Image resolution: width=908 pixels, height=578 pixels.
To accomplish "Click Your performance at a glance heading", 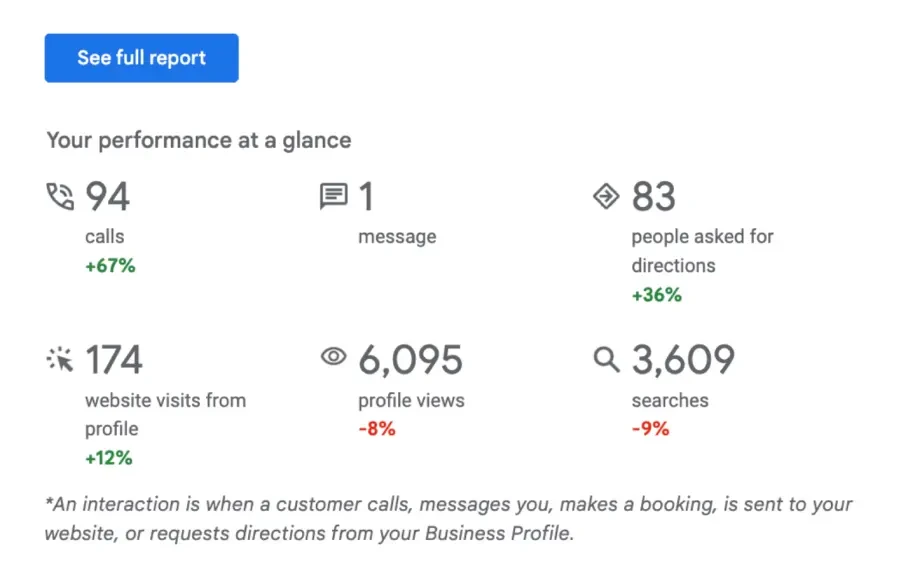I will [199, 140].
